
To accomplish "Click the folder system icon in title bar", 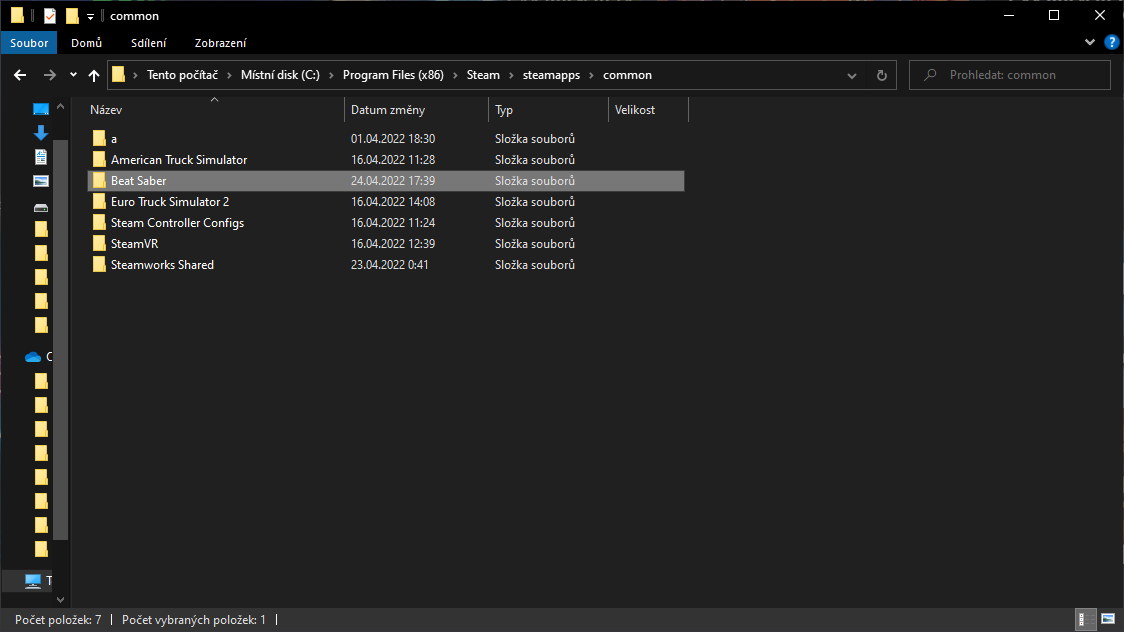I will coord(17,15).
